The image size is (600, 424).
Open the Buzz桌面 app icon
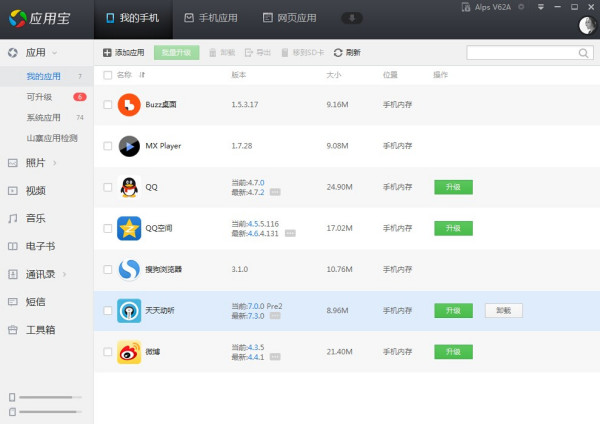129,104
